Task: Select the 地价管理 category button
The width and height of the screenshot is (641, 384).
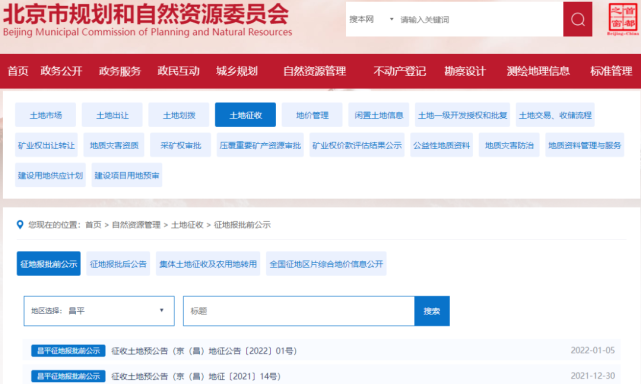Action: coord(312,115)
